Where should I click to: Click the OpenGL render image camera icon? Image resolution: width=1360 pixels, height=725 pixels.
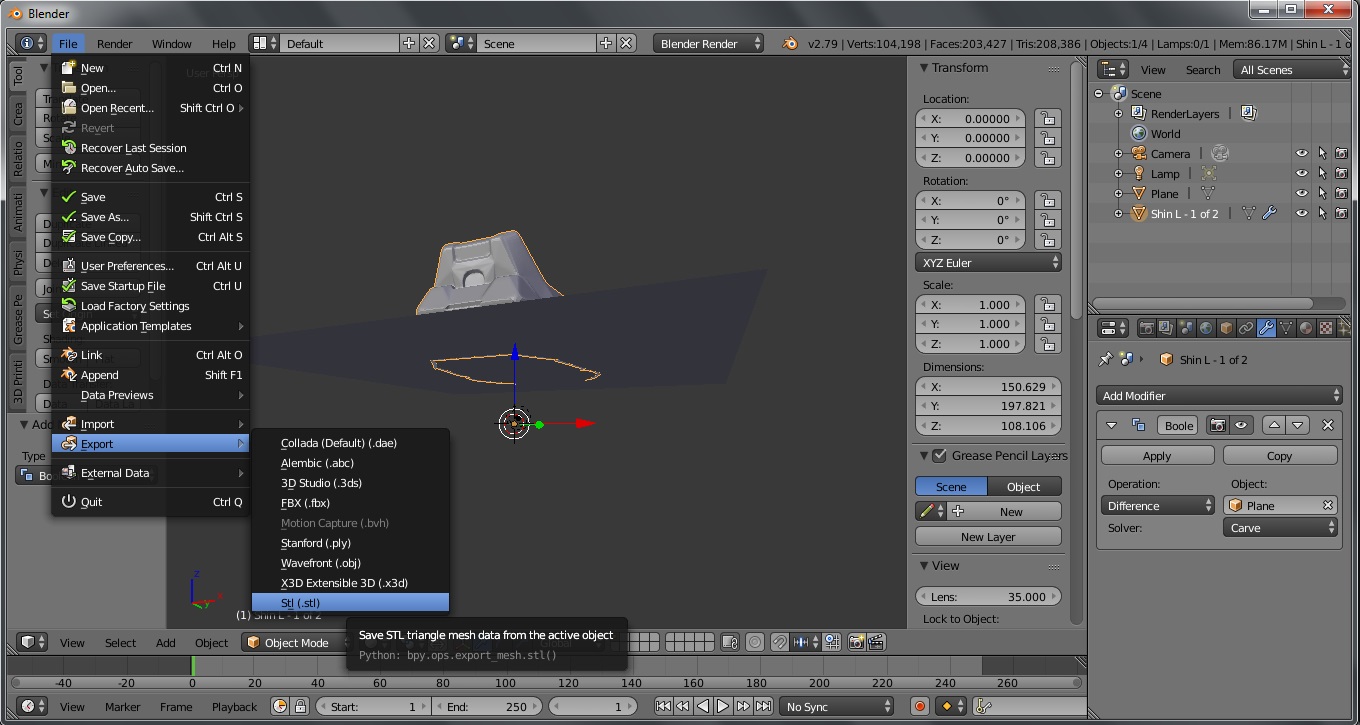[x=857, y=642]
